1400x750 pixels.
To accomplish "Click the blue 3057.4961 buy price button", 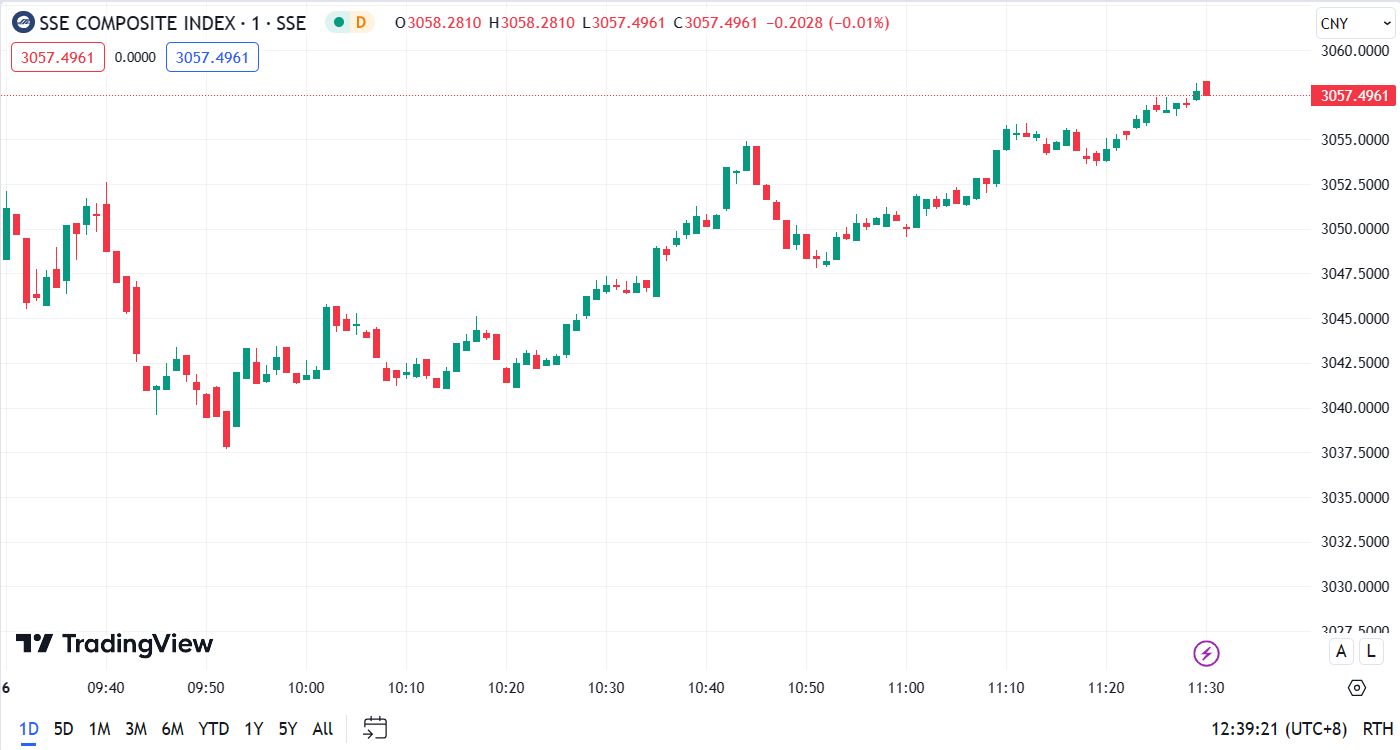I will pyautogui.click(x=212, y=57).
